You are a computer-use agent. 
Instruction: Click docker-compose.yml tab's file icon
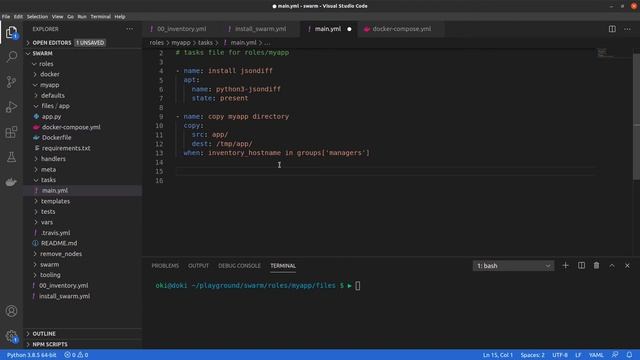pyautogui.click(x=367, y=29)
